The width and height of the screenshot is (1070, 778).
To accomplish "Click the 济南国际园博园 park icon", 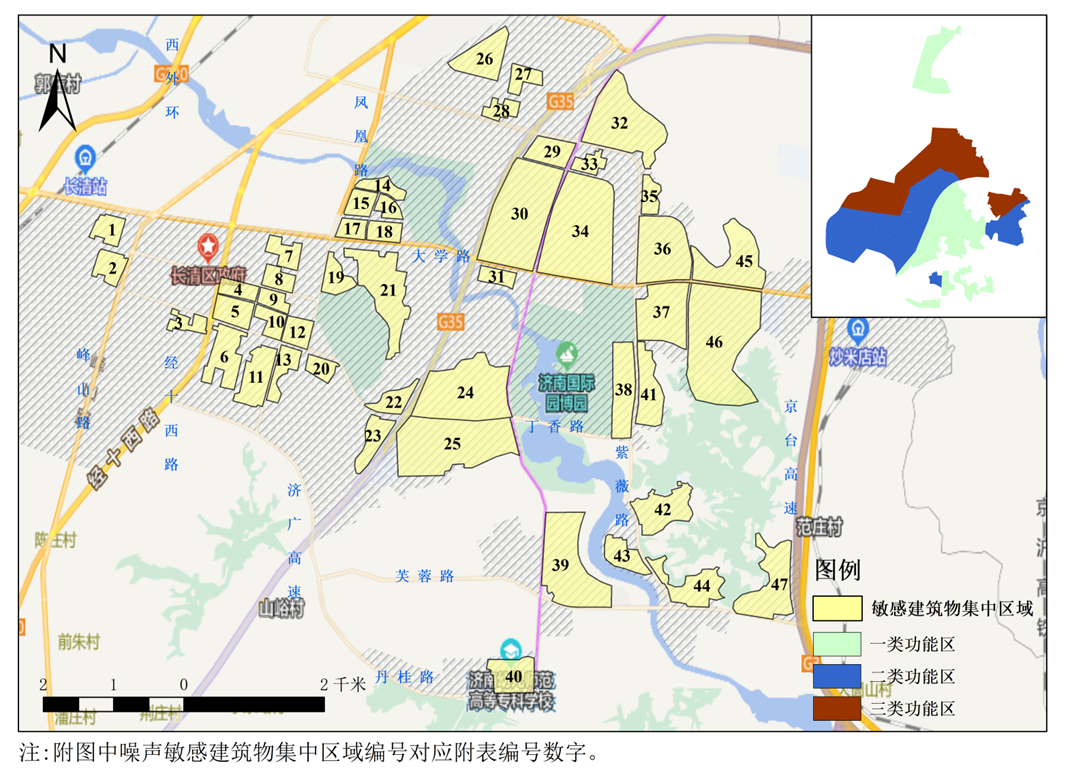I will tap(566, 355).
